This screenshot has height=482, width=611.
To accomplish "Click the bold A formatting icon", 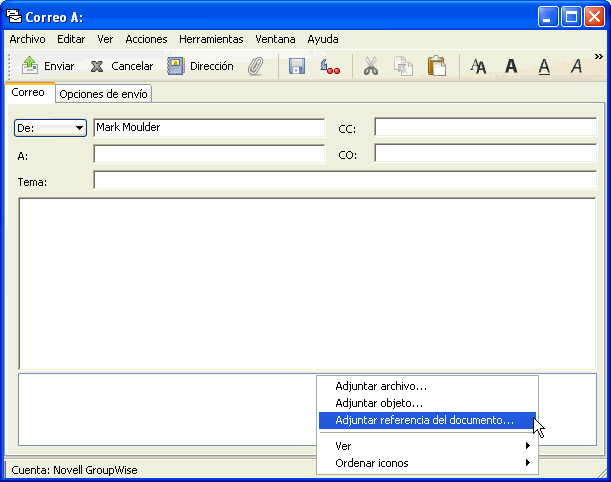I will pos(511,66).
